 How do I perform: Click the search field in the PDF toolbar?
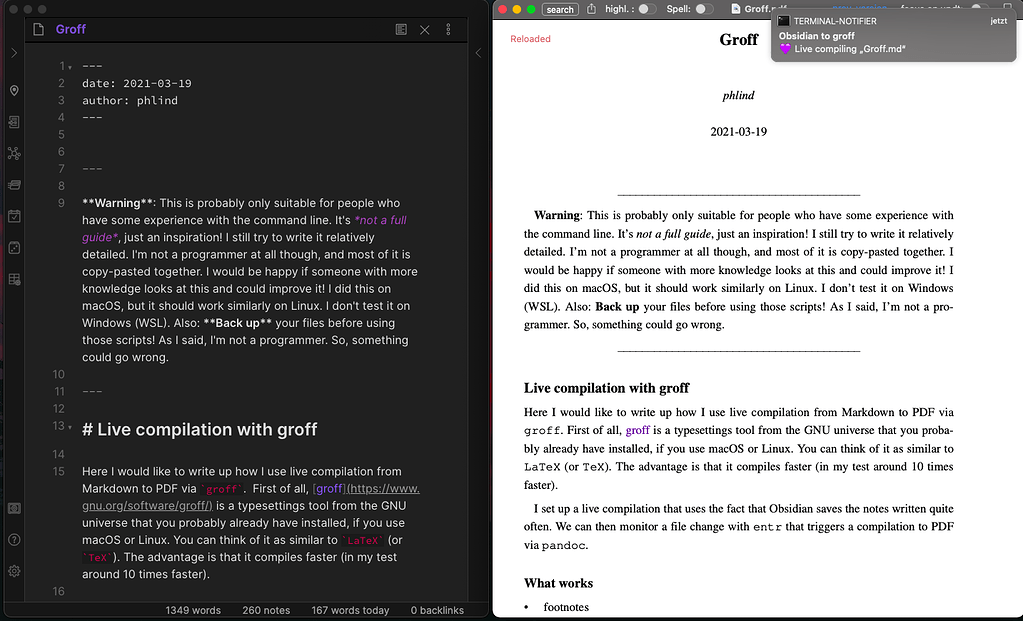pos(559,8)
